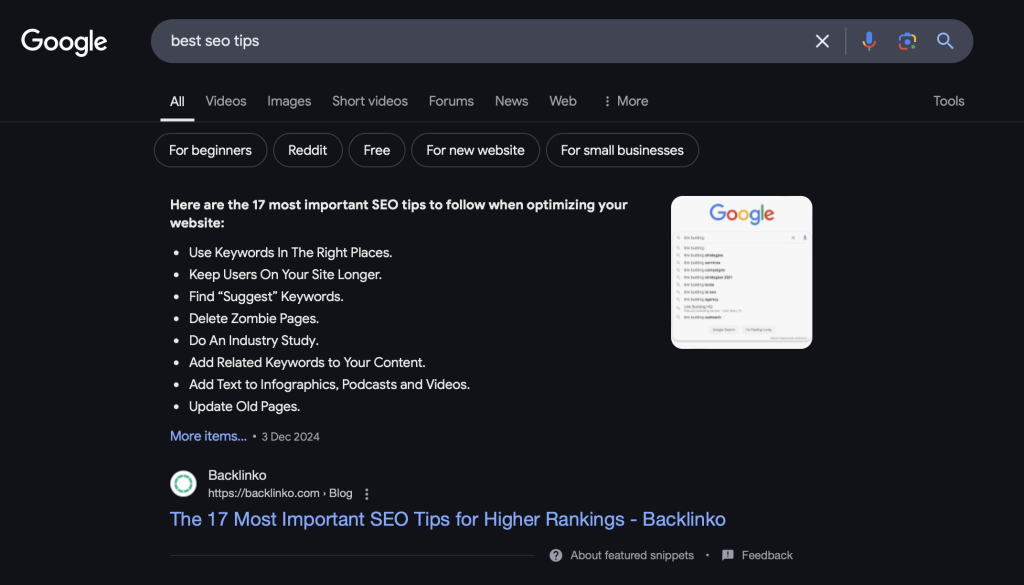The width and height of the screenshot is (1024, 585).
Task: Open the Web results tab
Action: tap(563, 101)
